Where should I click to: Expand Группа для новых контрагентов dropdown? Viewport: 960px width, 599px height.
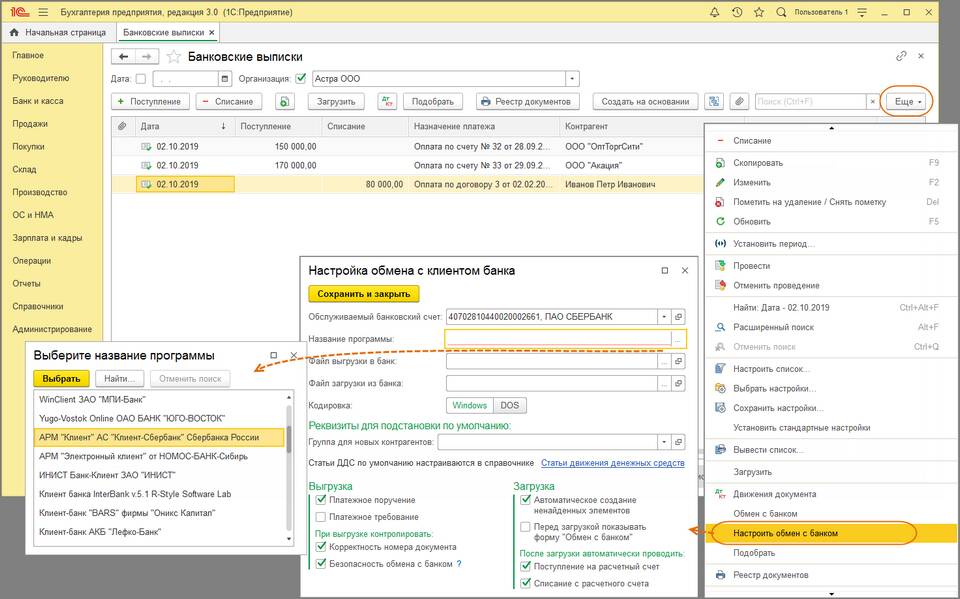[664, 442]
